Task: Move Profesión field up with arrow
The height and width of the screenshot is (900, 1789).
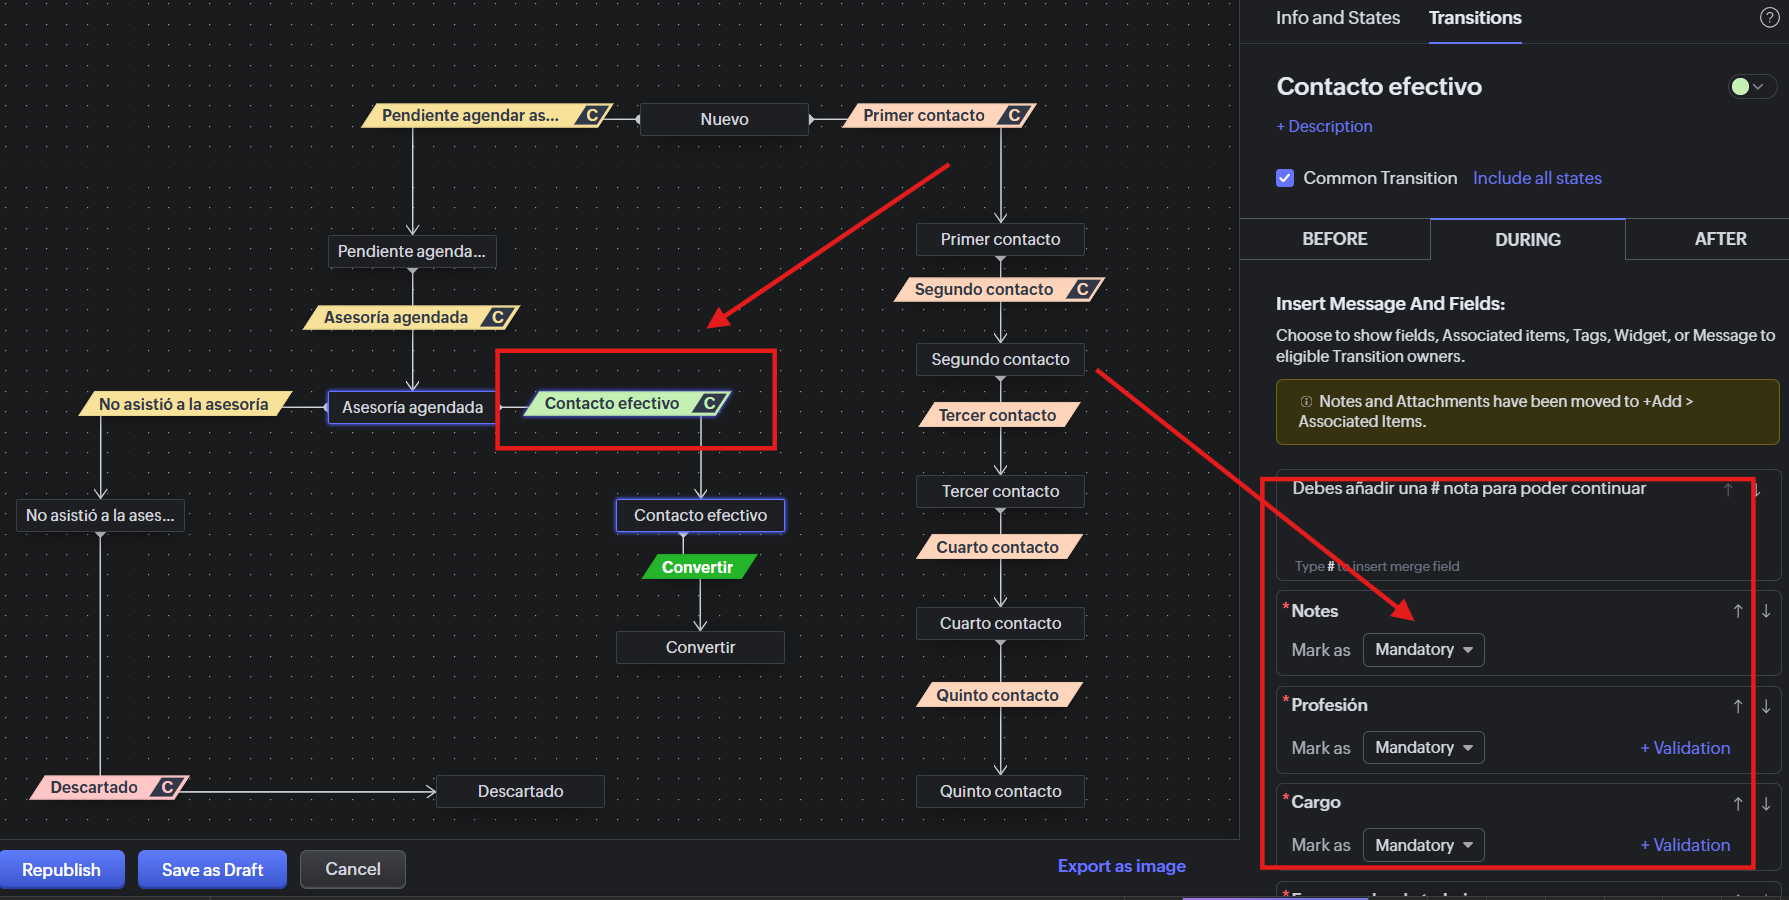Action: 1738,706
